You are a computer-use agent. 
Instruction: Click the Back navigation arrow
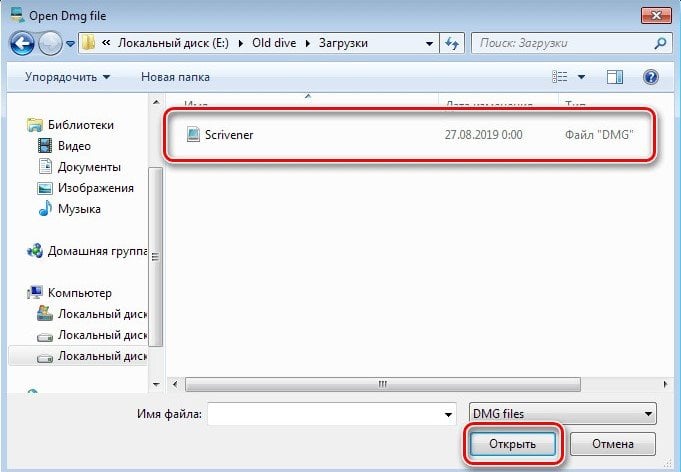tap(22, 43)
